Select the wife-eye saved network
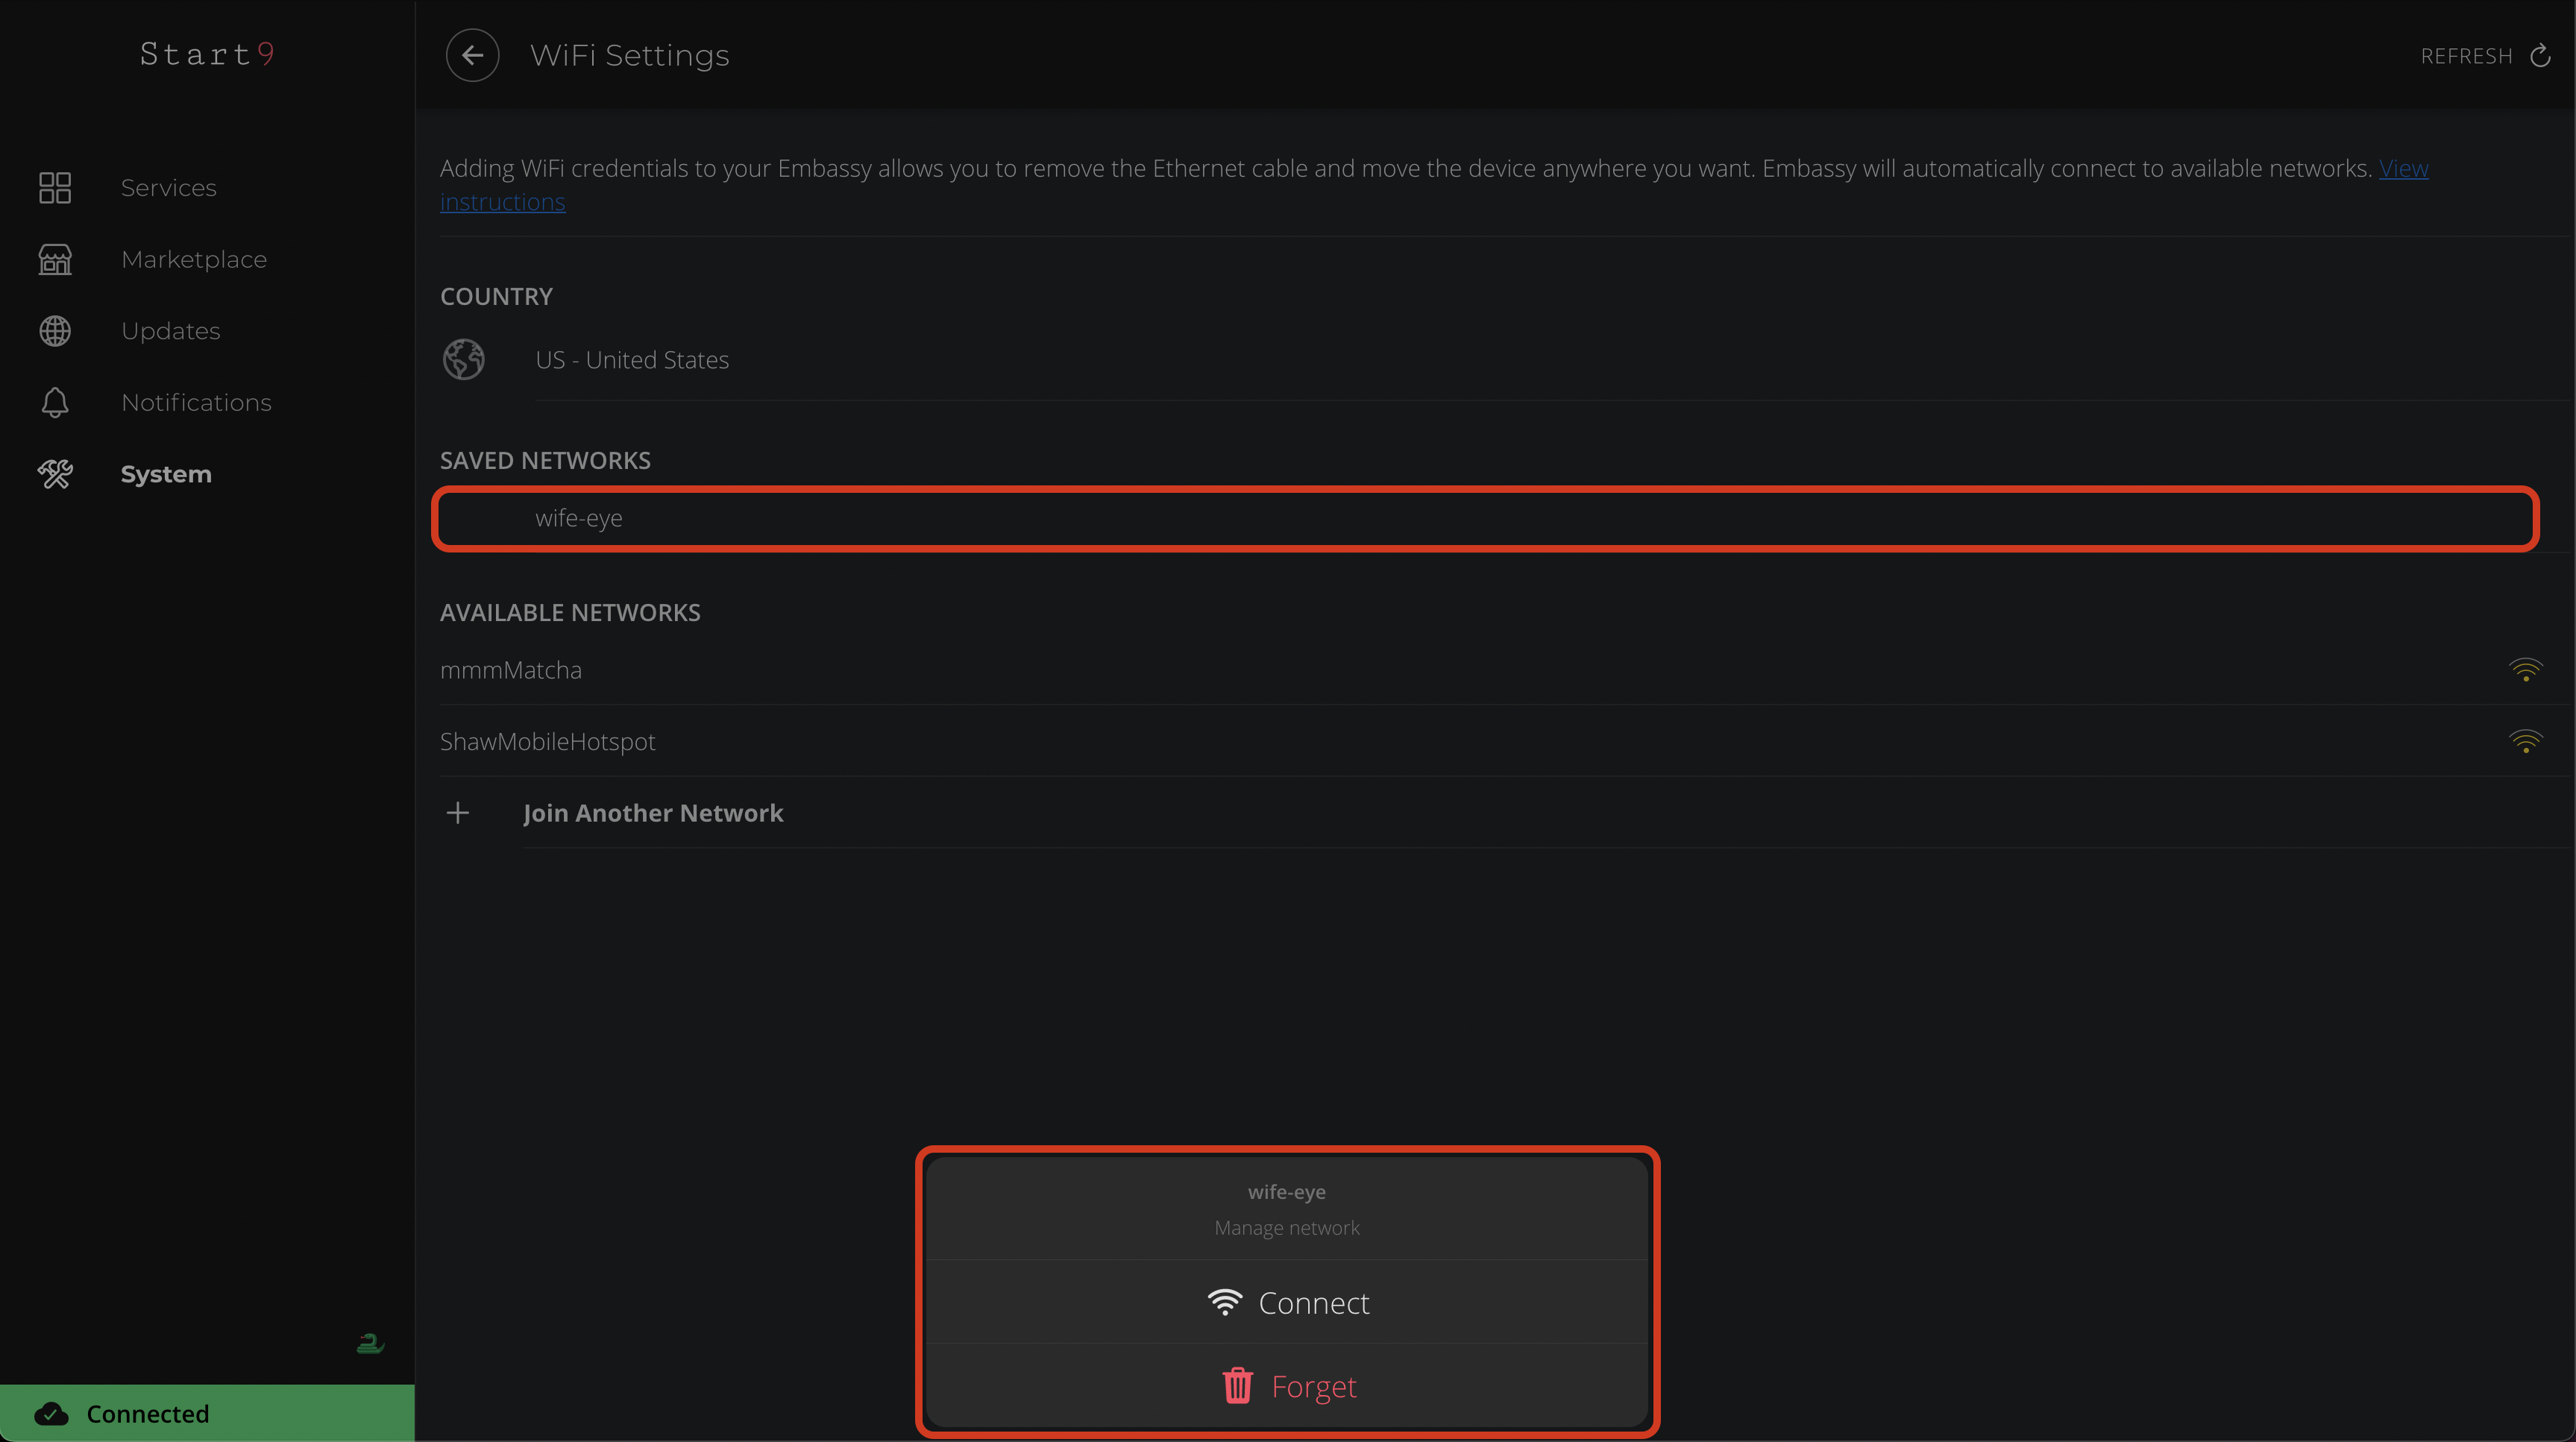 (579, 518)
